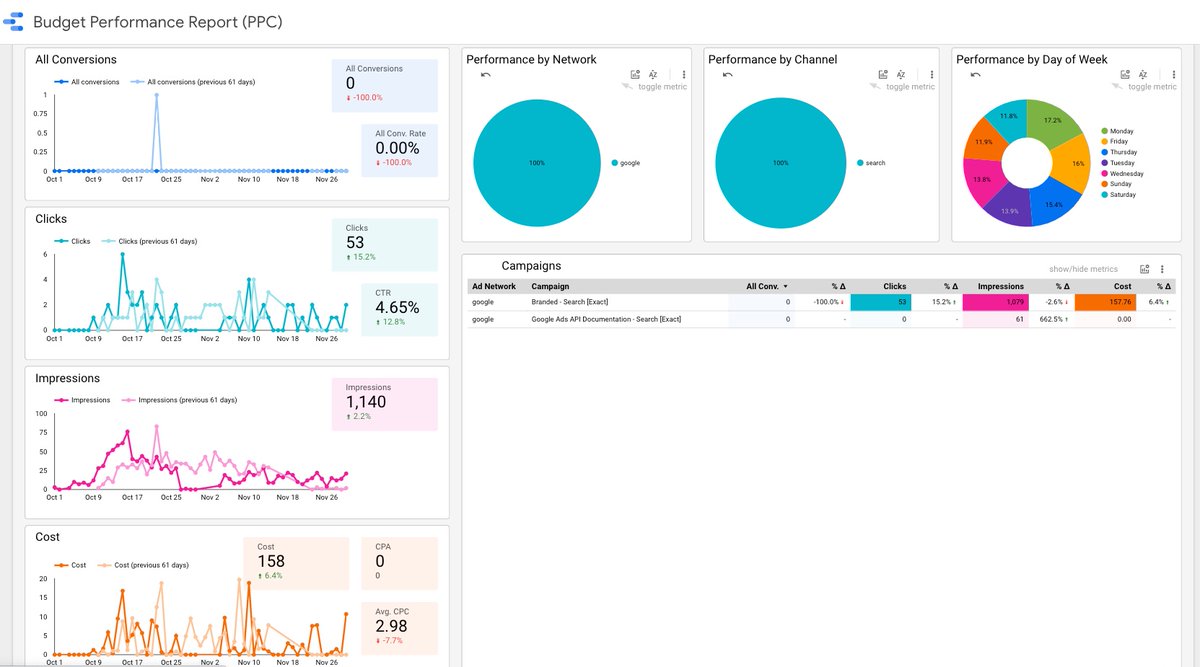The width and height of the screenshot is (1200, 667).
Task: Click the Monday legend swatch
Action: (1104, 131)
